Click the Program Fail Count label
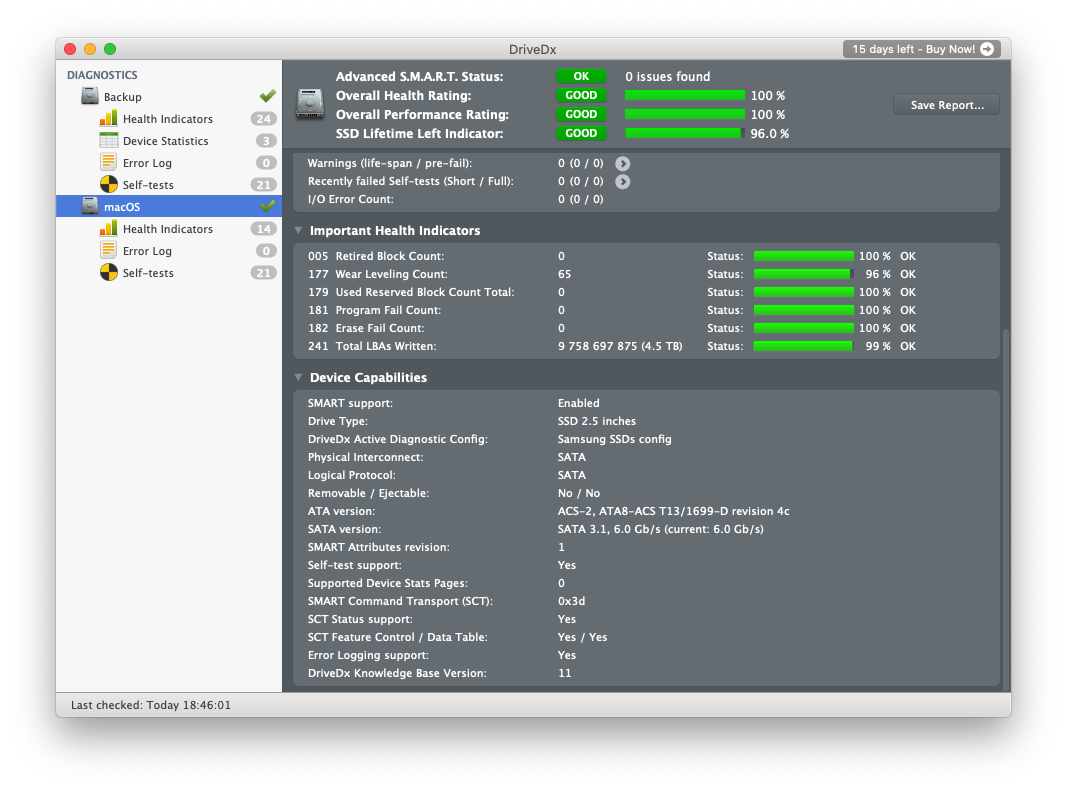 click(x=389, y=310)
